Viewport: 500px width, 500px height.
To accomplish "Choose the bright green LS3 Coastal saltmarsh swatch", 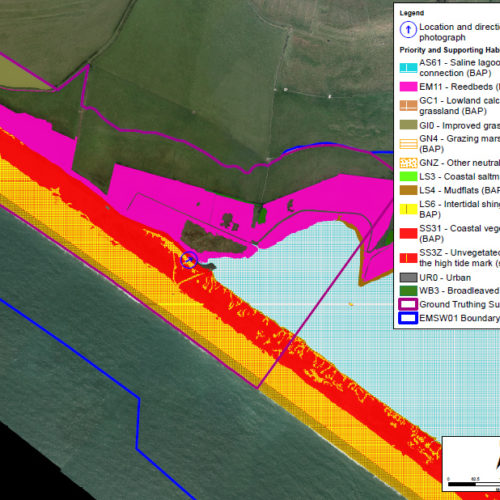I will pyautogui.click(x=408, y=176).
